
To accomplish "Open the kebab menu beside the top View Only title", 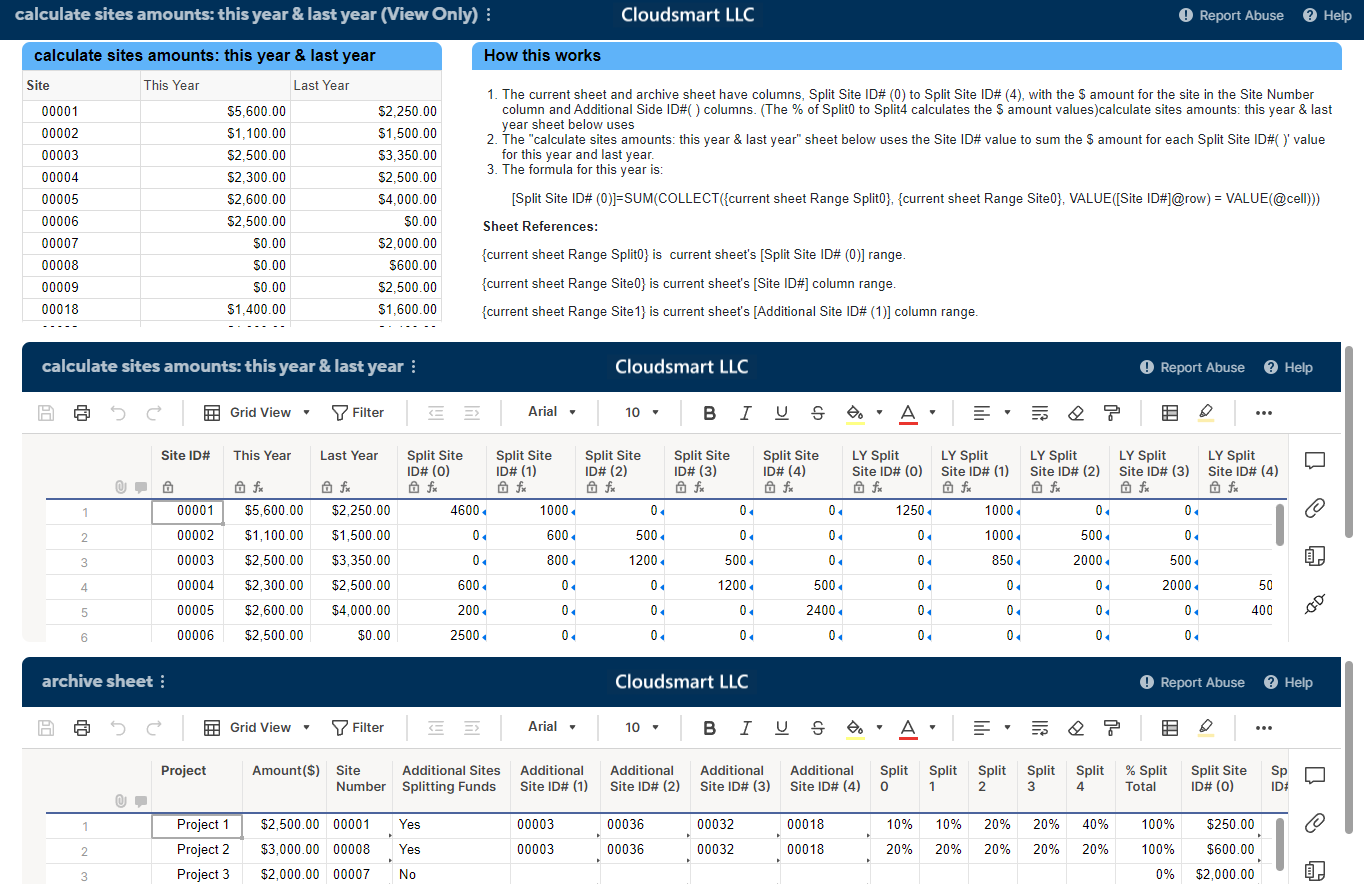I will click(x=488, y=15).
